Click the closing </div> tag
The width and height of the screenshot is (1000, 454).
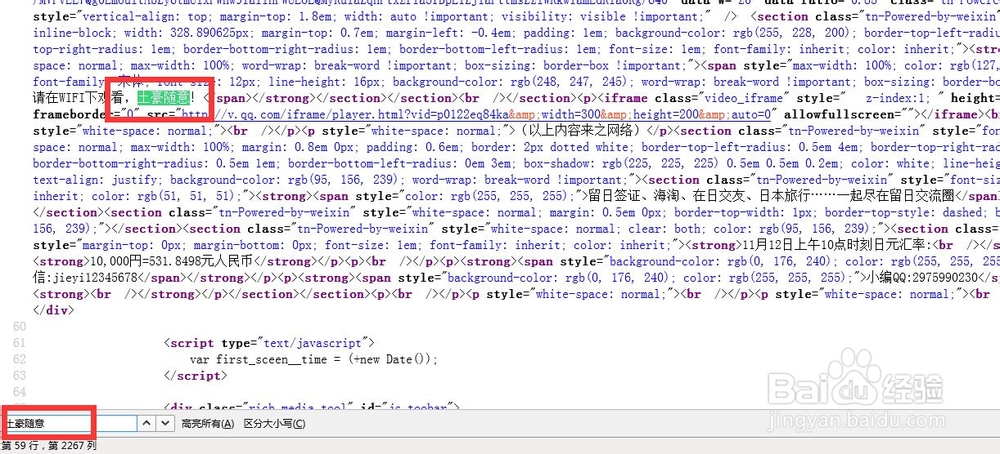coord(54,311)
